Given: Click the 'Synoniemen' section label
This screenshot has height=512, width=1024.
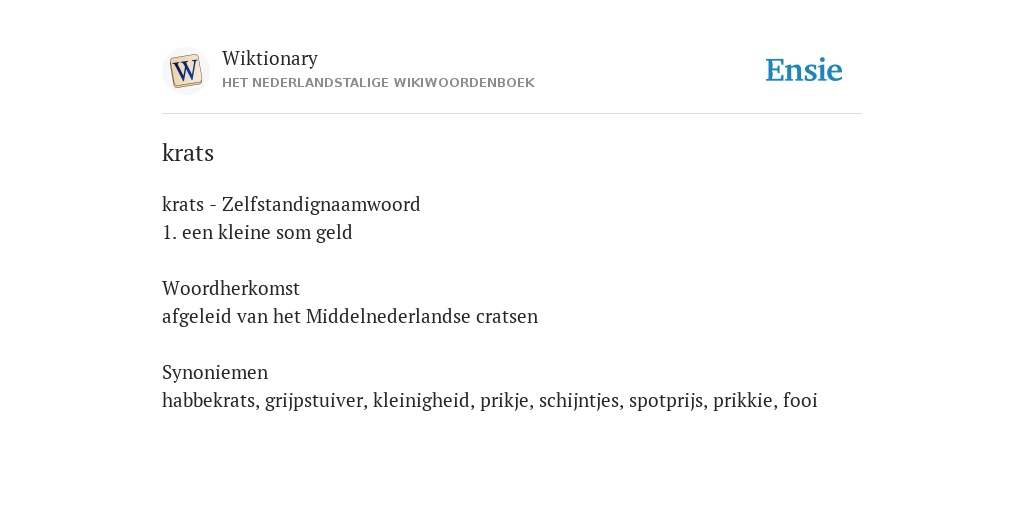Looking at the screenshot, I should tap(215, 372).
